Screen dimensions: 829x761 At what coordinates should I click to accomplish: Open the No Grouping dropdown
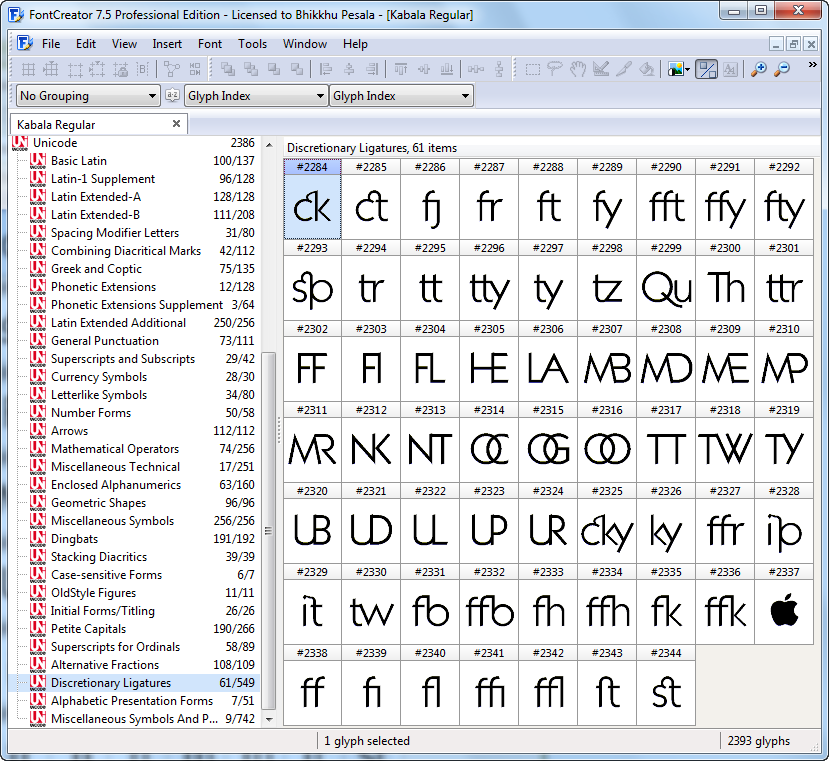(88, 96)
